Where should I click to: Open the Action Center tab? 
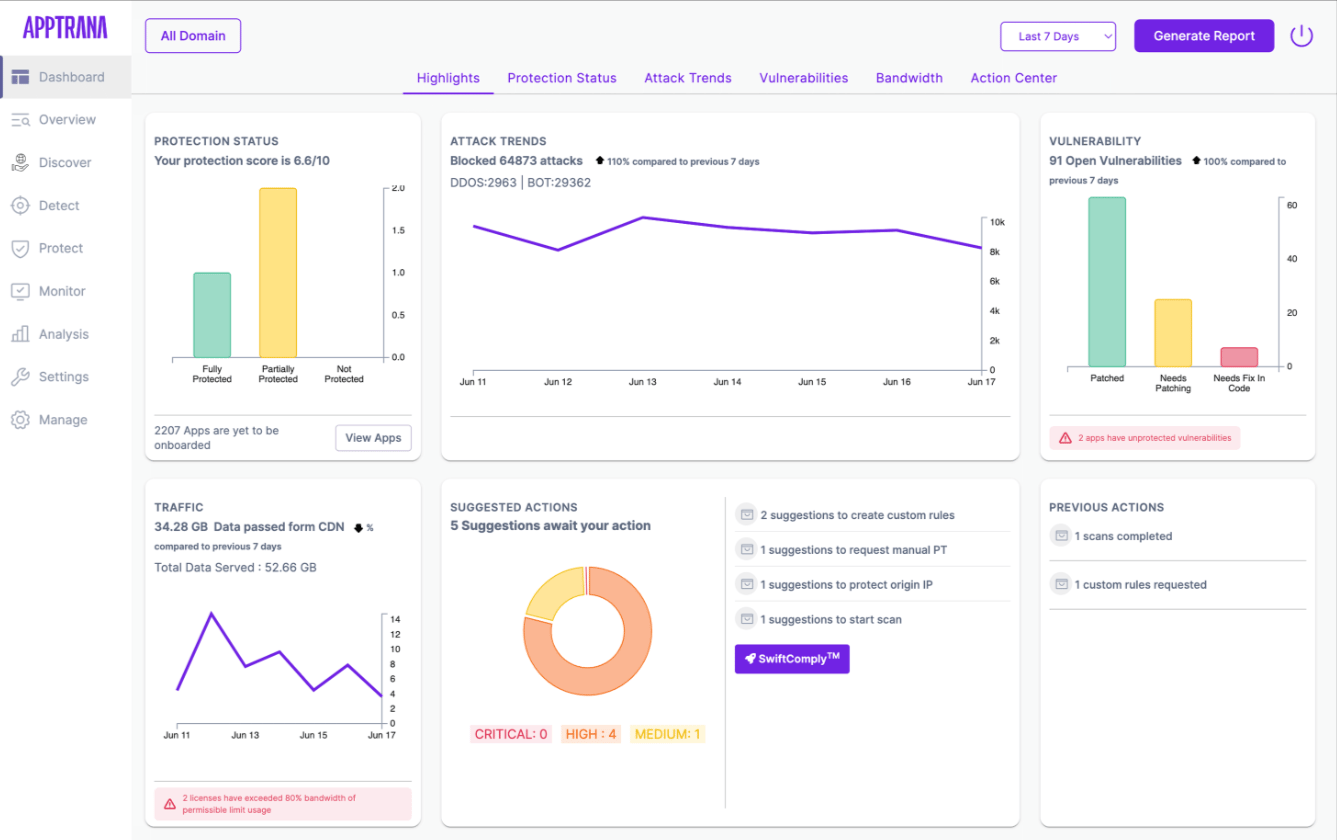(x=1013, y=78)
